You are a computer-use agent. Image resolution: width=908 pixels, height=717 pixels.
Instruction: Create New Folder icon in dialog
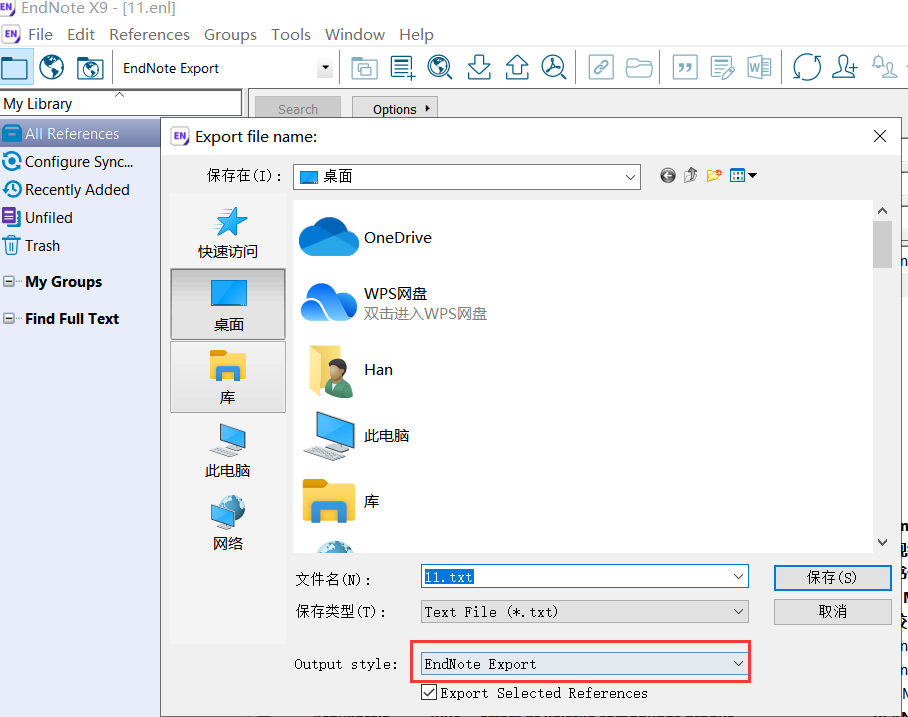[713, 175]
